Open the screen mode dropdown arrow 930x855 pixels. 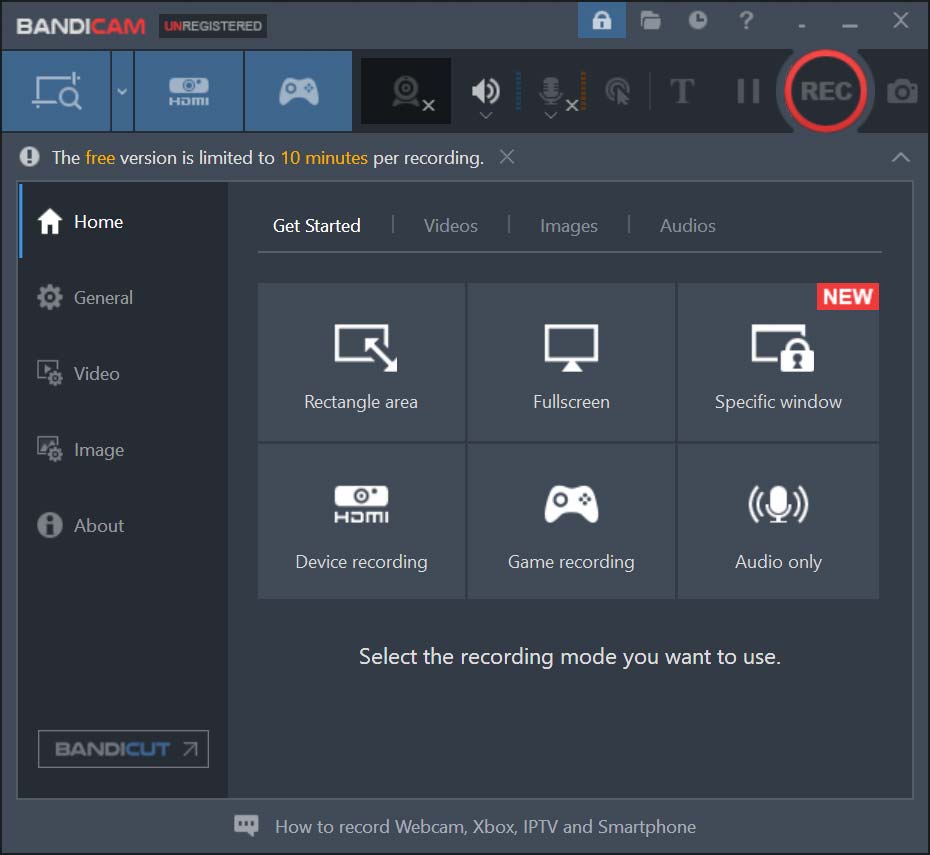pos(122,91)
